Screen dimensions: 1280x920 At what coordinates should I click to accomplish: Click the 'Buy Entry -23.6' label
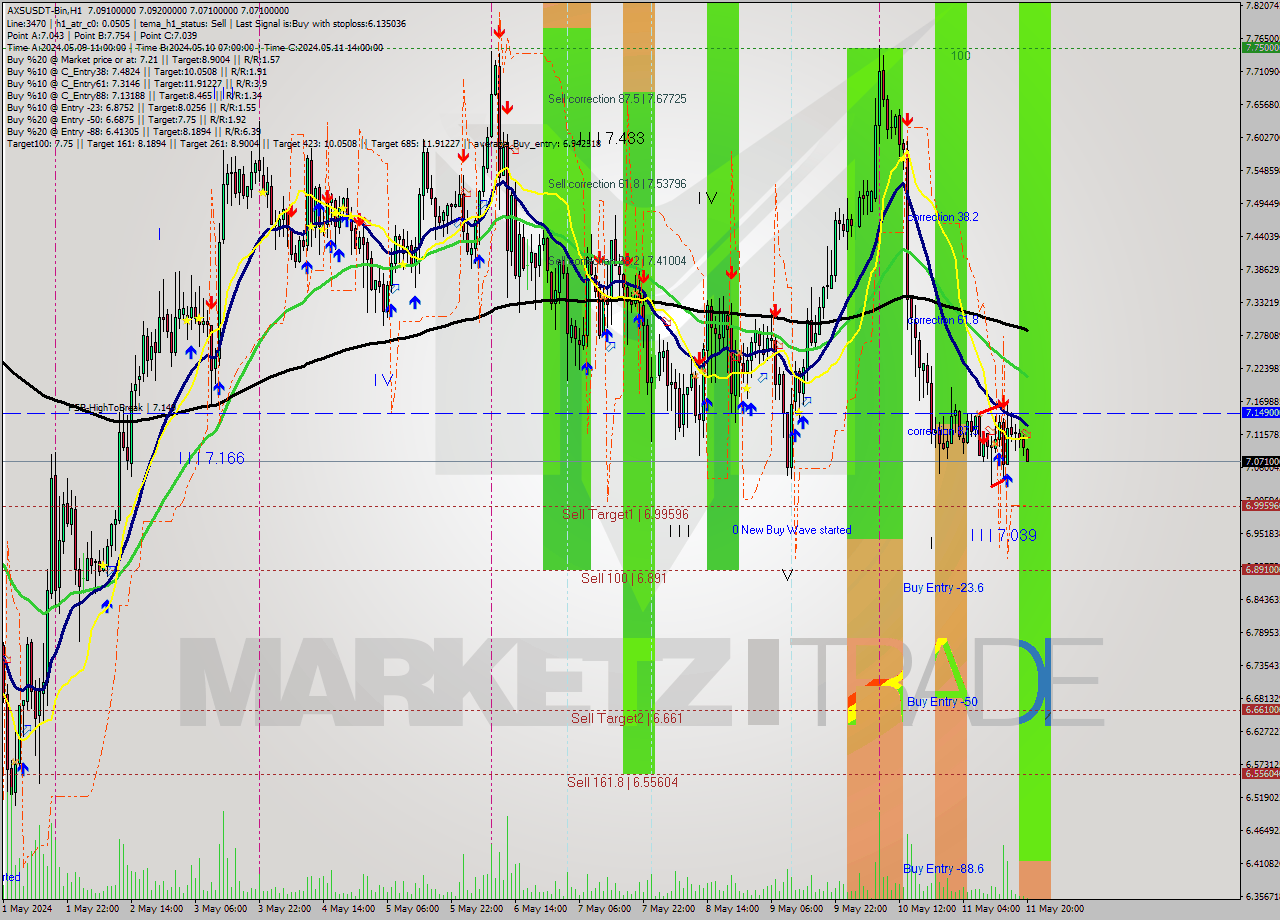[x=943, y=588]
